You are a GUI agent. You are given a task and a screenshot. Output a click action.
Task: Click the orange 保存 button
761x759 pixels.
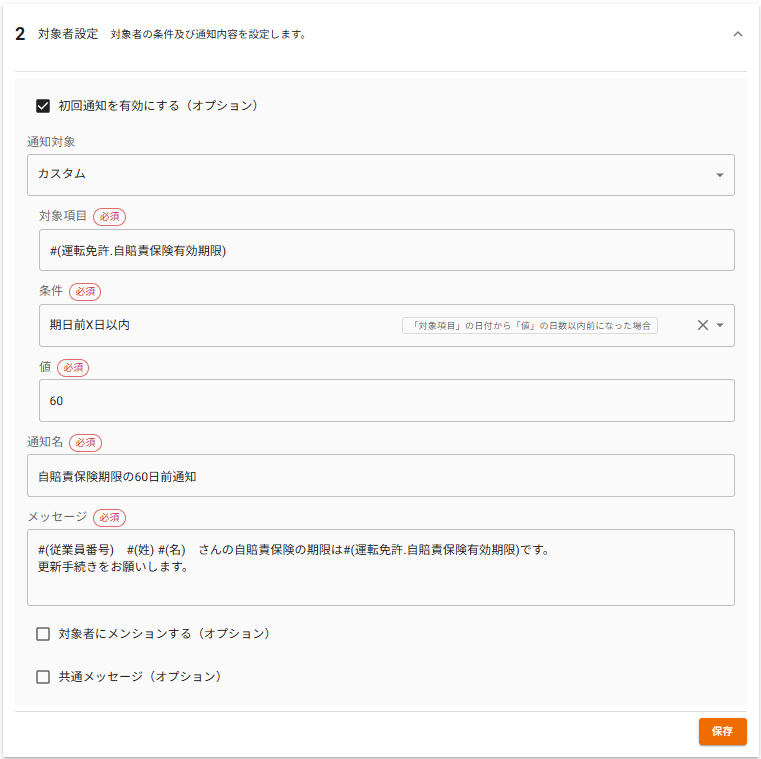click(x=722, y=731)
